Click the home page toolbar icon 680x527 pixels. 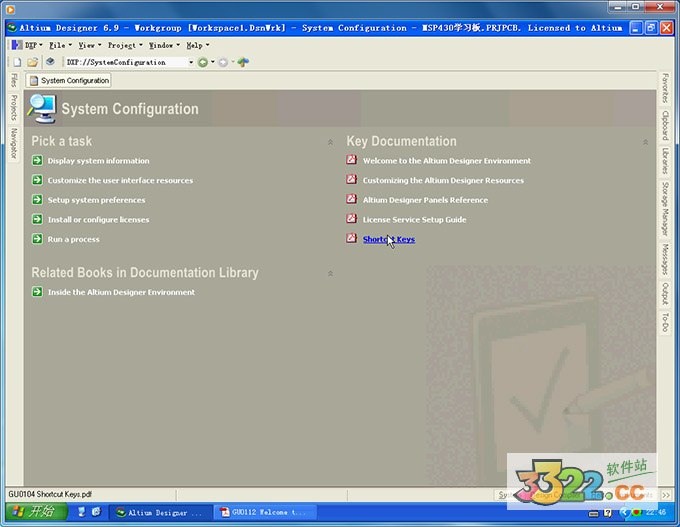[x=243, y=62]
